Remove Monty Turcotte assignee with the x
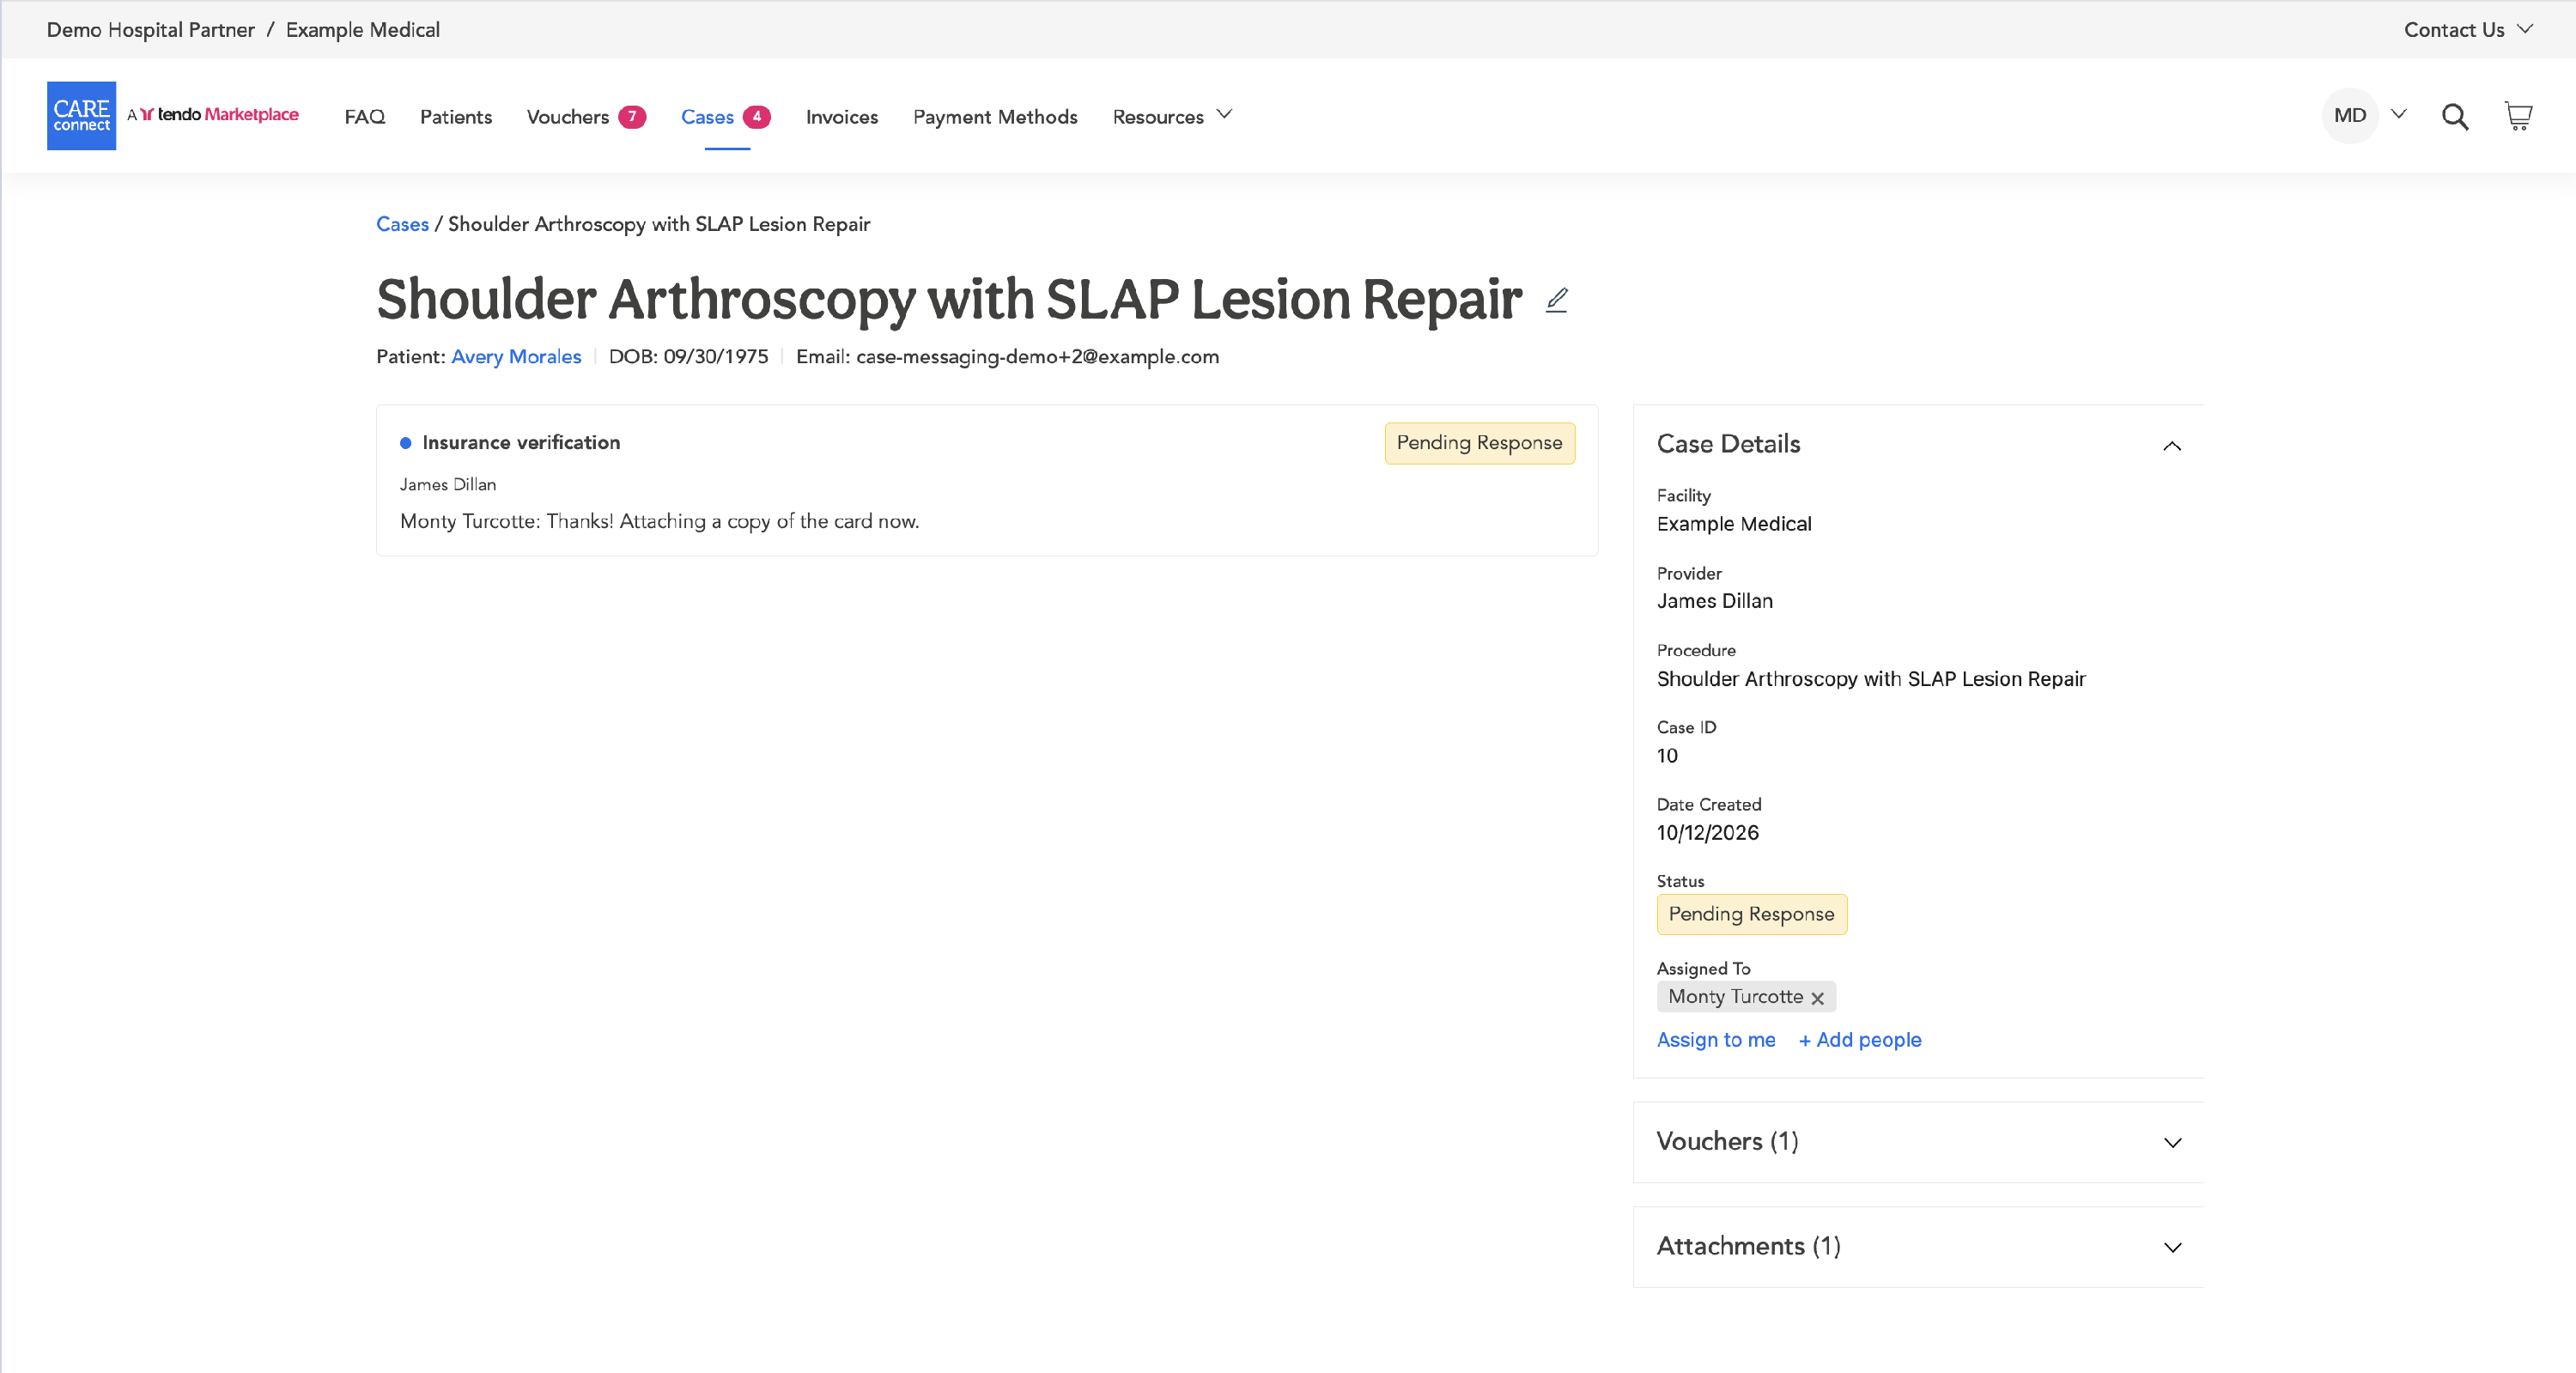 point(1817,998)
